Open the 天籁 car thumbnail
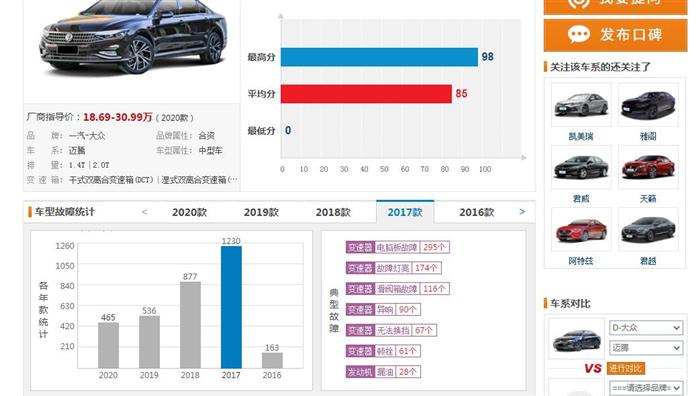The height and width of the screenshot is (396, 700). click(x=648, y=167)
